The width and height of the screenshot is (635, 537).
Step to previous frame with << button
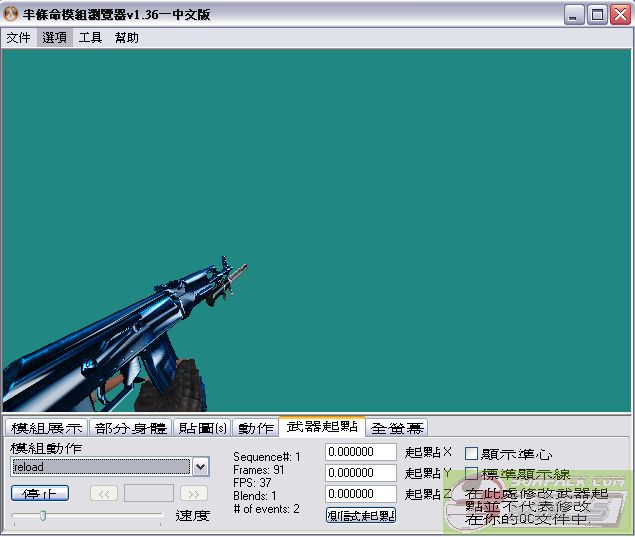(104, 493)
